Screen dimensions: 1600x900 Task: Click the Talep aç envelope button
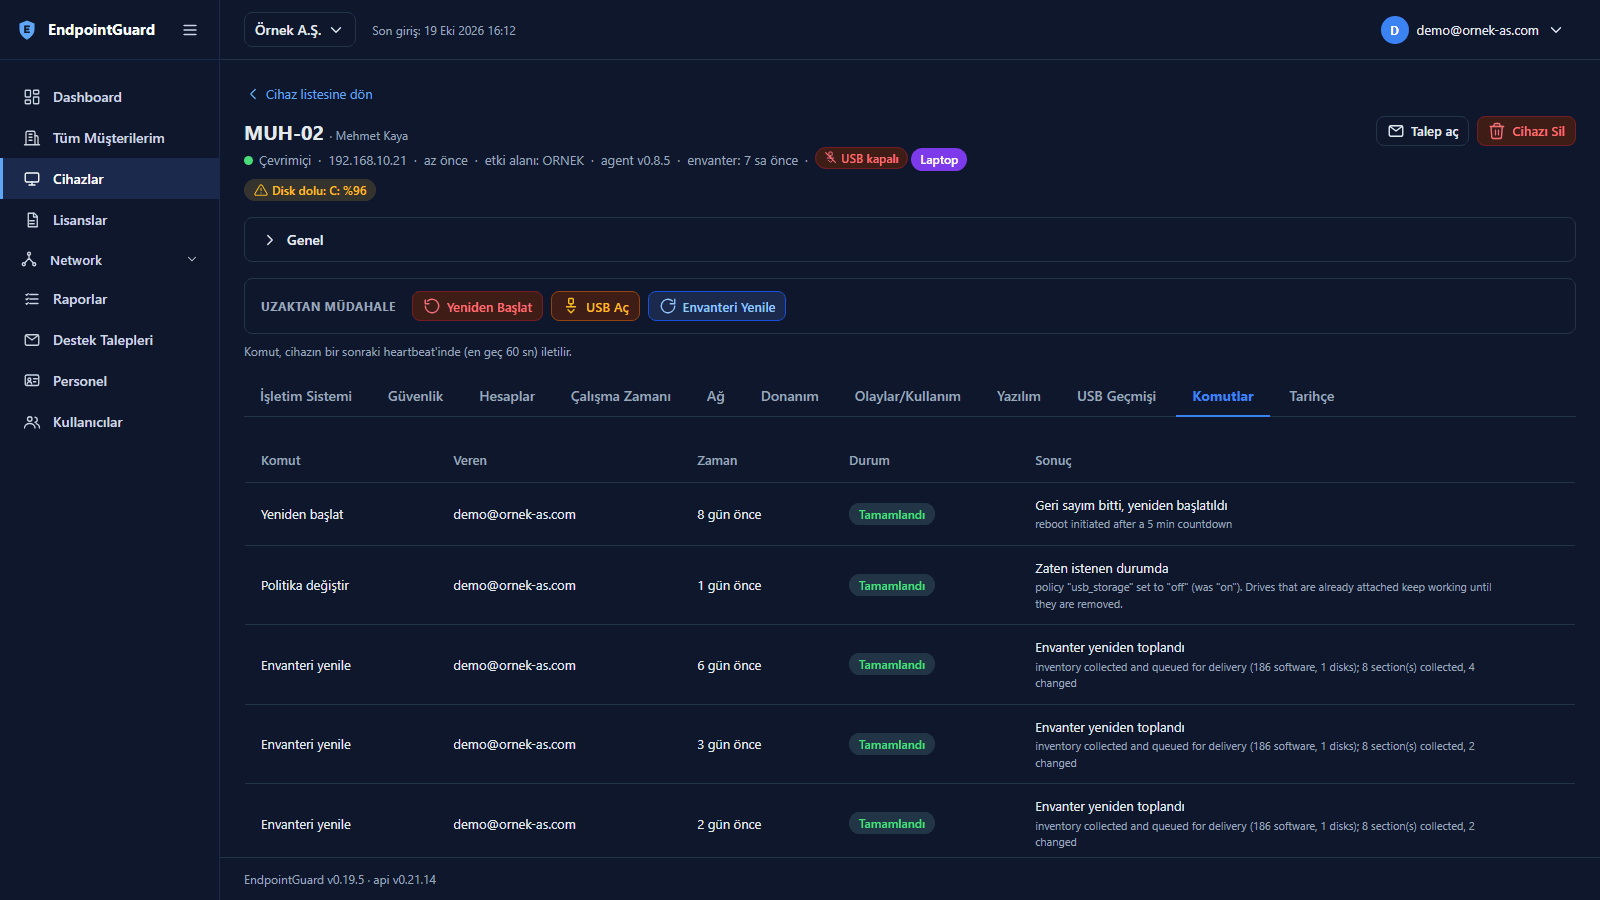point(1422,131)
